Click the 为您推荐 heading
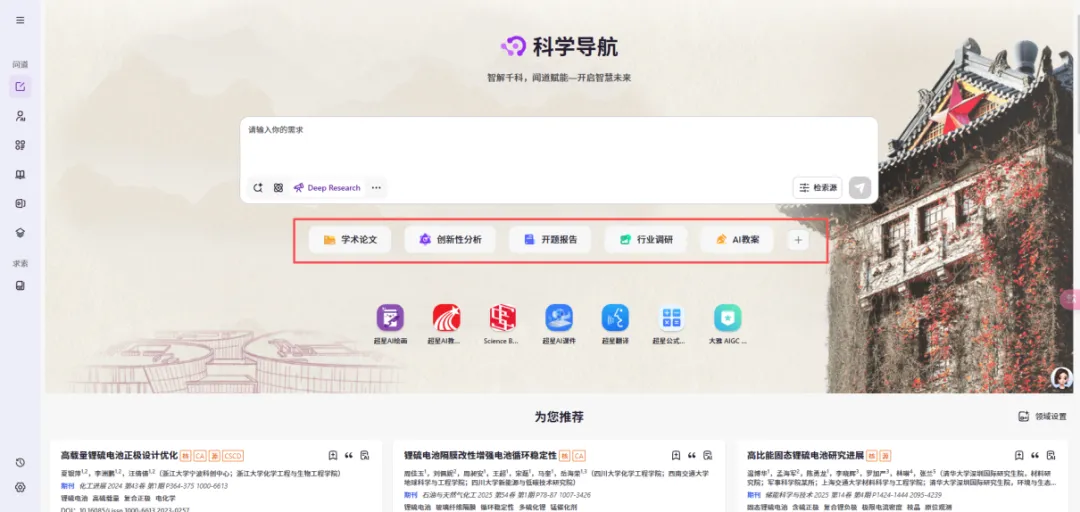This screenshot has width=1080, height=512. (559, 417)
